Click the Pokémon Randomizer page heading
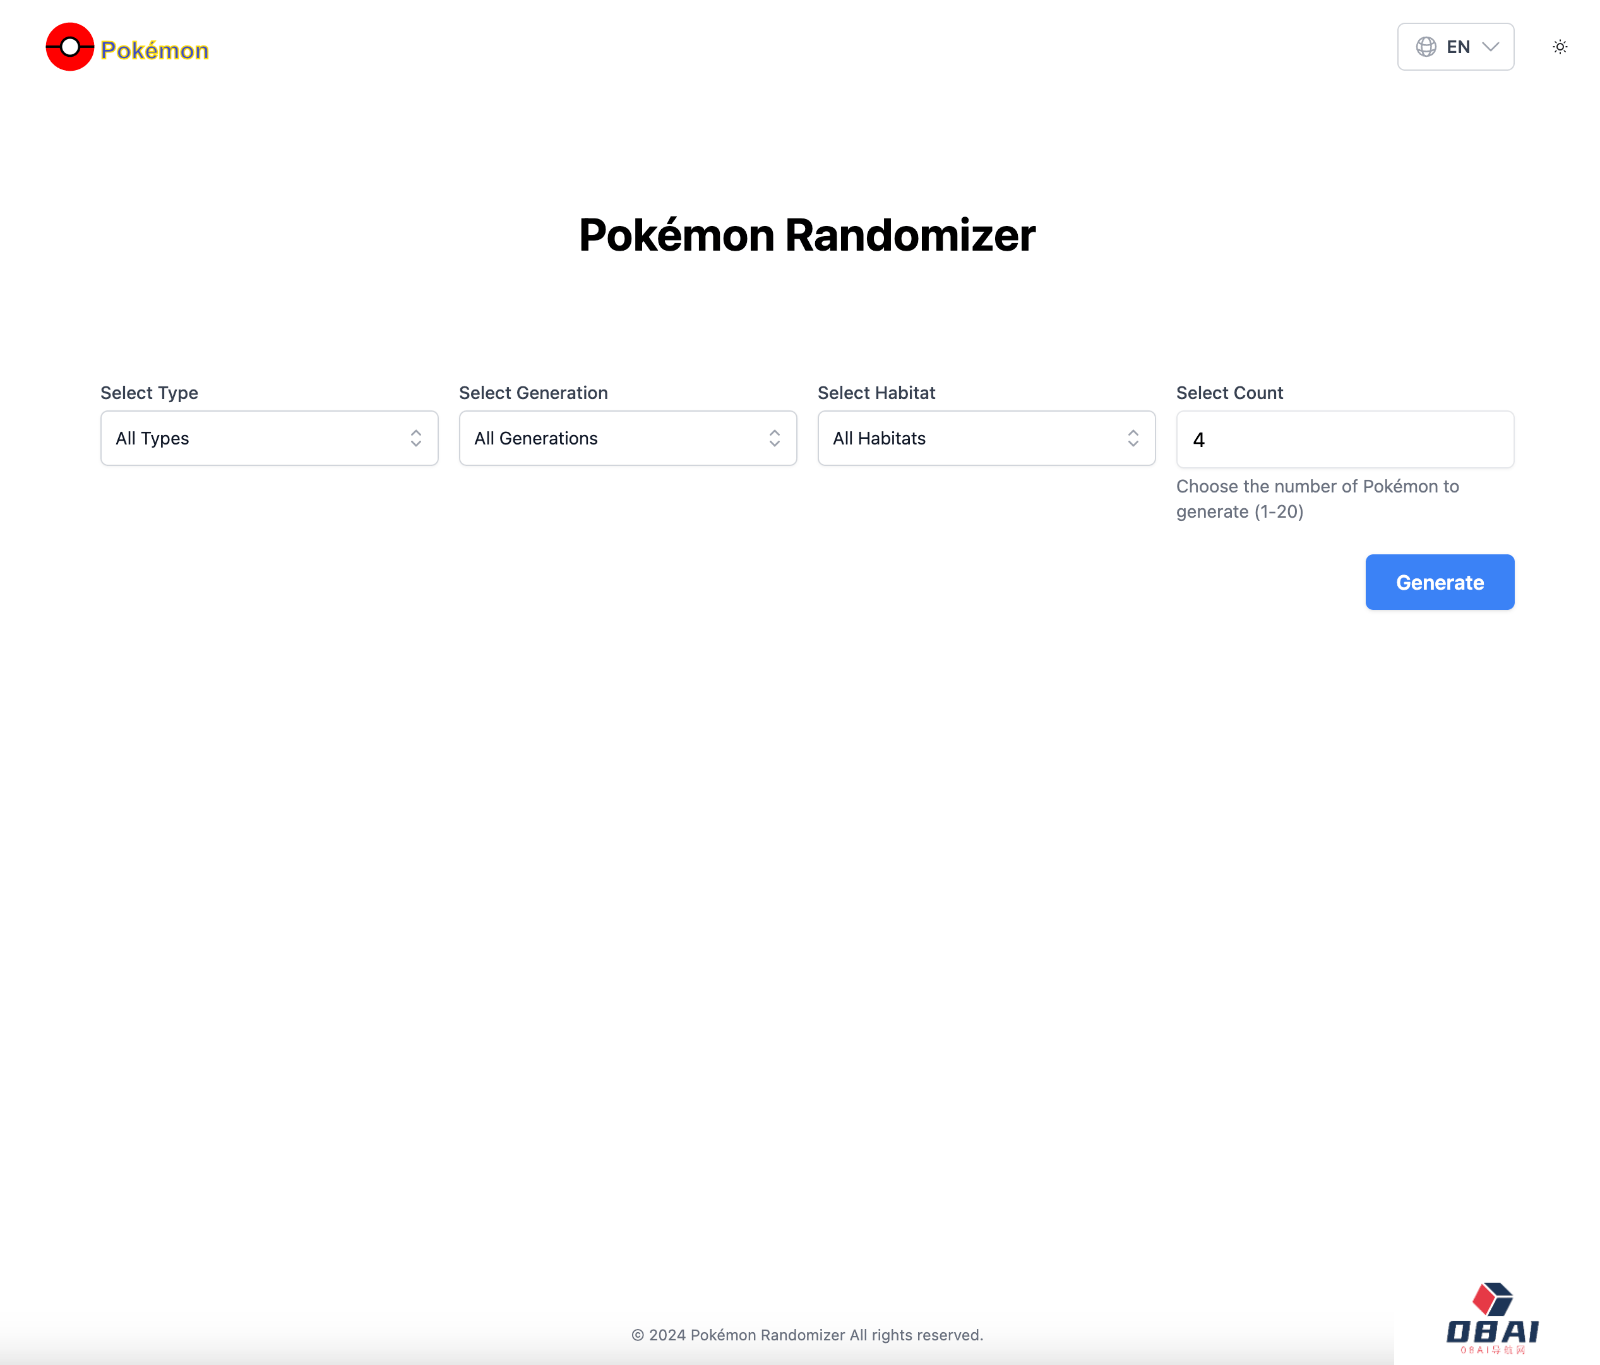Screen dimensions: 1600x1365 click(807, 236)
